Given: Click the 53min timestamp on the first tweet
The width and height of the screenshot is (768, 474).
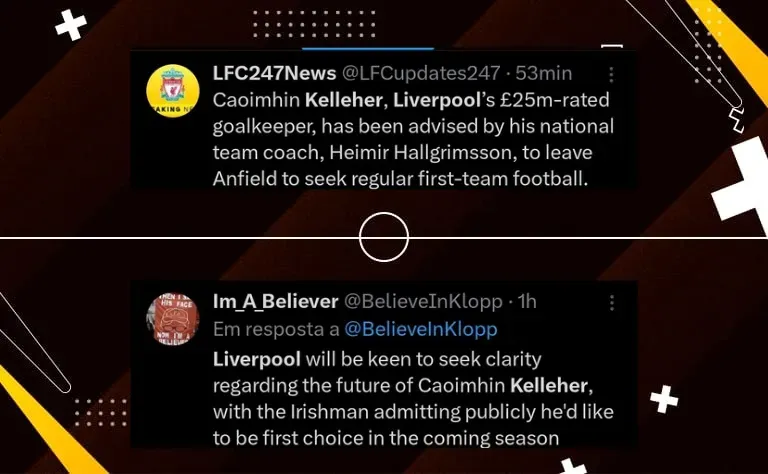Looking at the screenshot, I should click(544, 73).
